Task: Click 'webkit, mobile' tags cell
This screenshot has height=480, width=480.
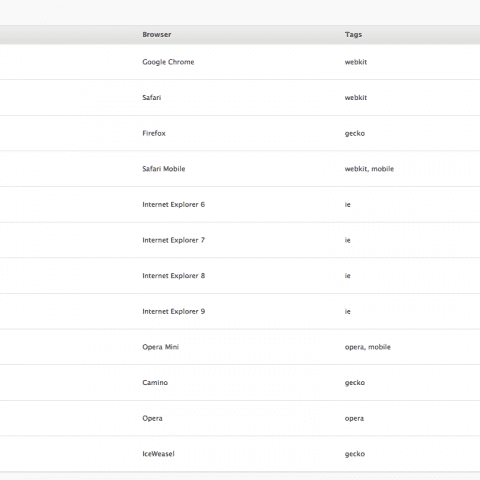Action: [369, 169]
